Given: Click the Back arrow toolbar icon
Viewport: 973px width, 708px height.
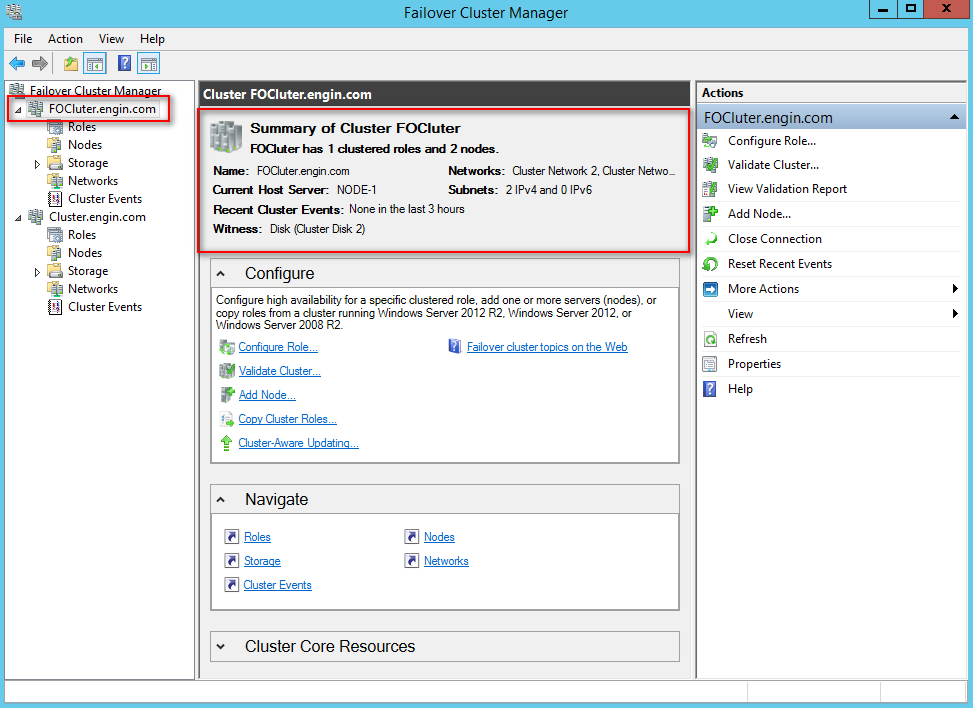Looking at the screenshot, I should [x=17, y=63].
